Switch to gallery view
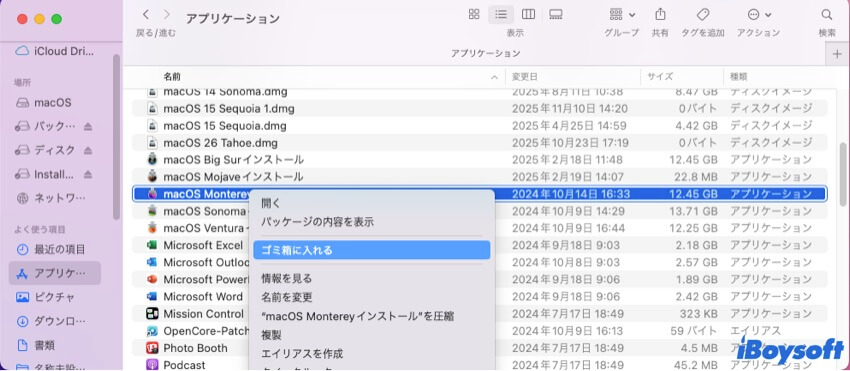Screen dimensions: 850x371 click(555, 15)
